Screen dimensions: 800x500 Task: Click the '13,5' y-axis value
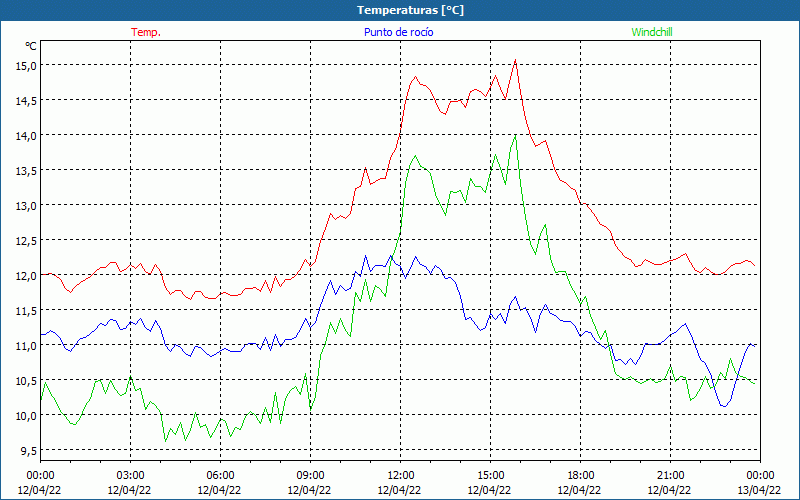pyautogui.click(x=26, y=171)
